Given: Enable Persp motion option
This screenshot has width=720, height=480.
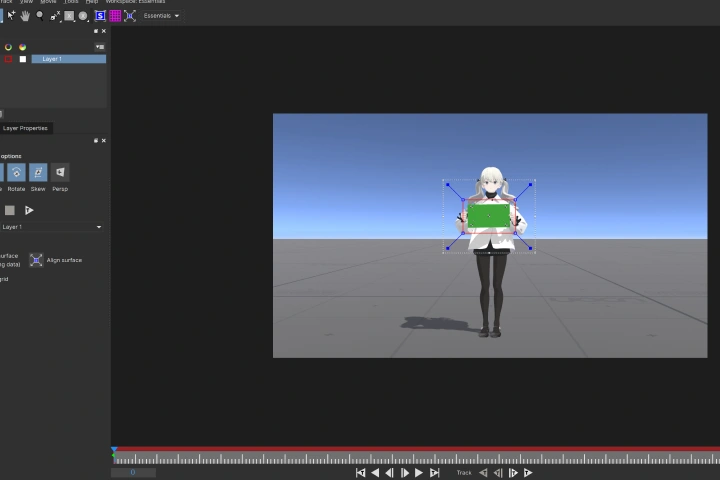Looking at the screenshot, I should pyautogui.click(x=60, y=172).
